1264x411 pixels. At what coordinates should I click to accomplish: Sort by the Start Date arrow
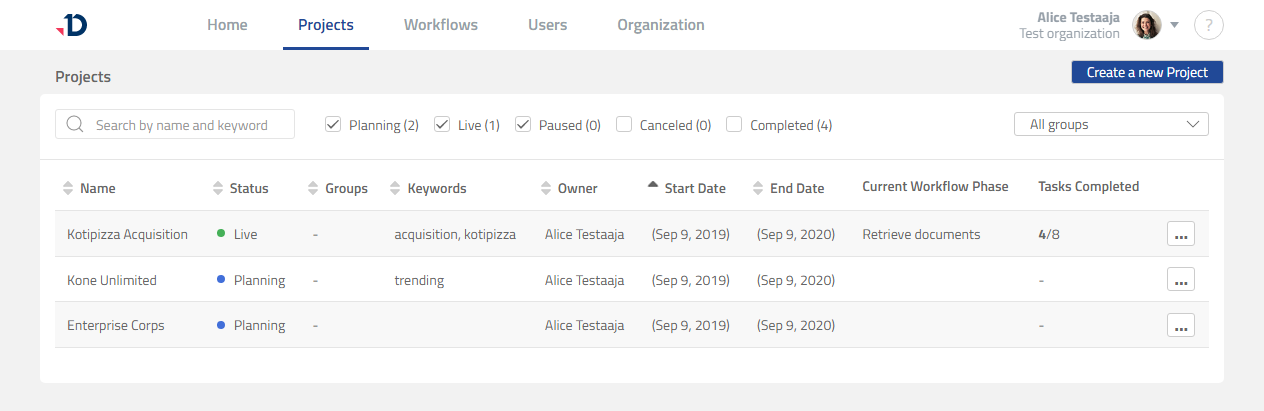[x=653, y=186]
